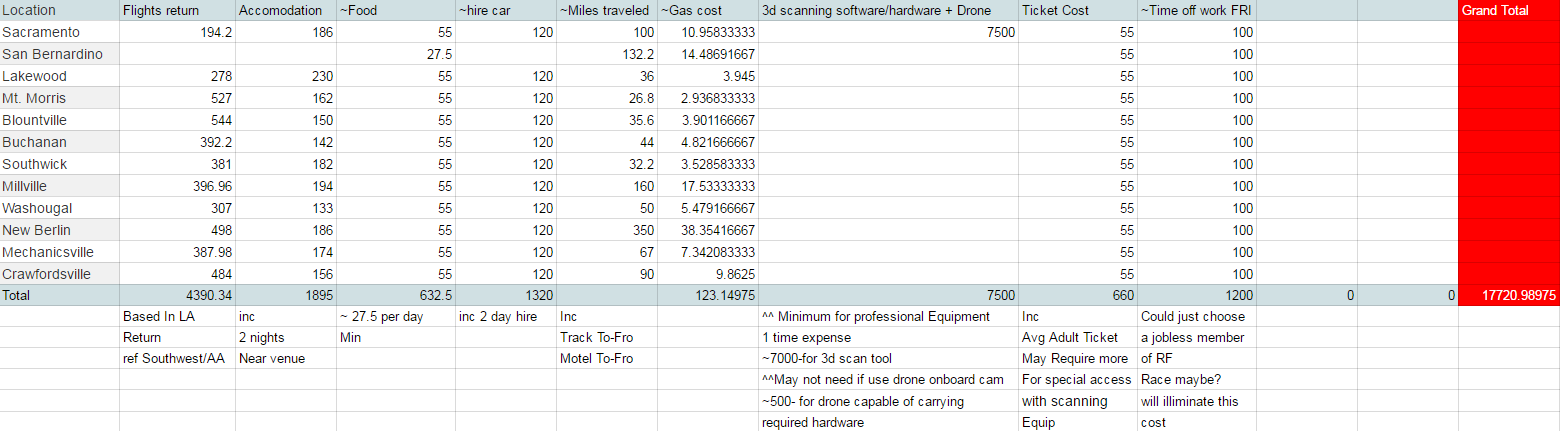Select the Near venue note cell
Screen dimensions: 1560x431
pyautogui.click(x=286, y=359)
